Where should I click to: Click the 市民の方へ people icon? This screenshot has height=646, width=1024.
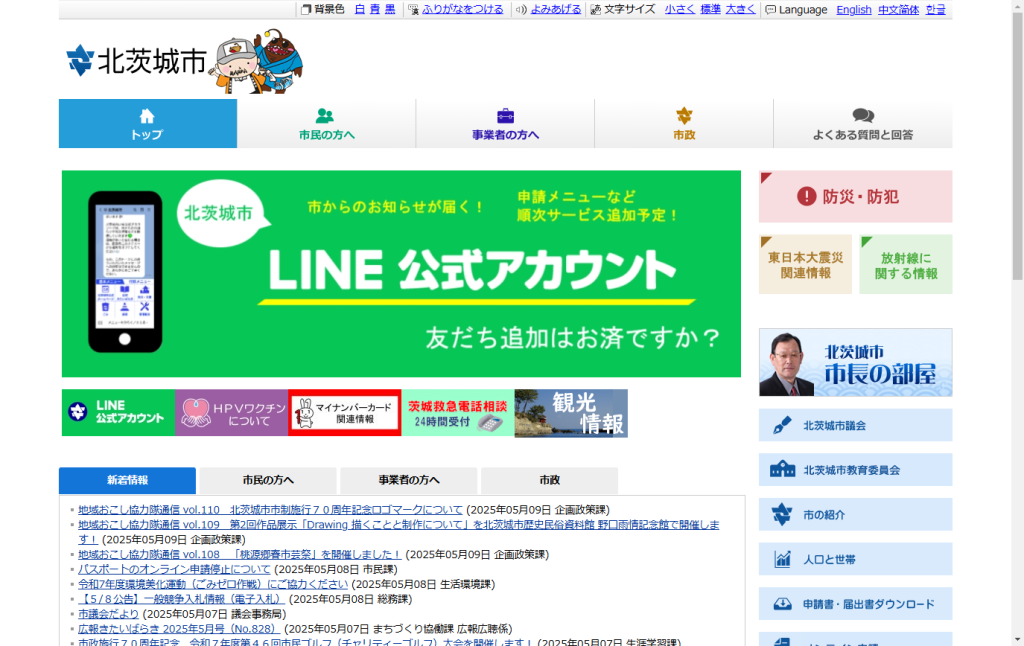pyautogui.click(x=325, y=115)
